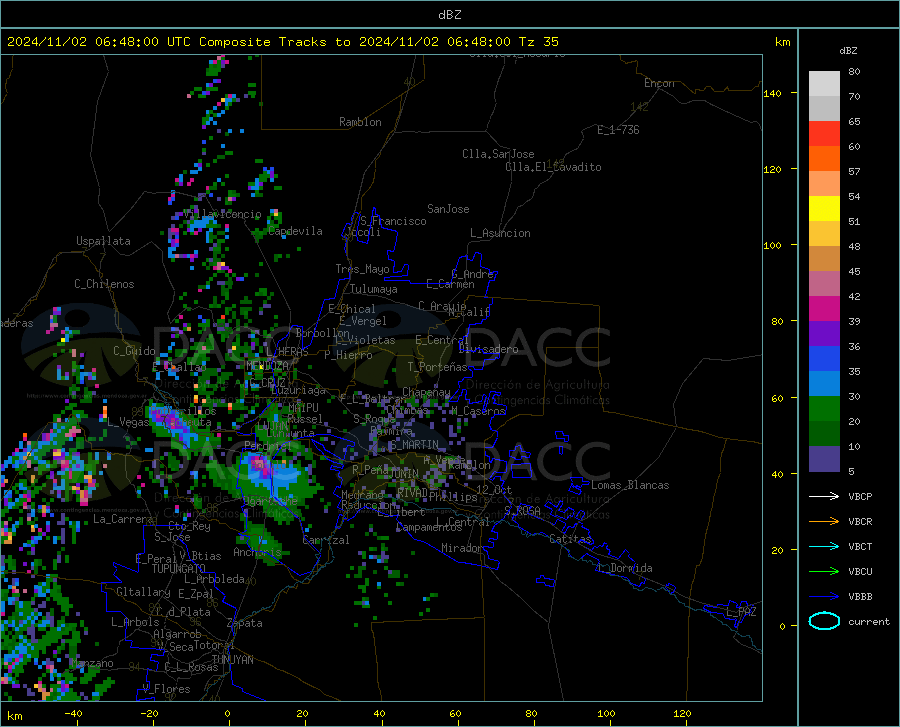The image size is (900, 727).
Task: Click the dBZ title at the top
Action: 449,15
